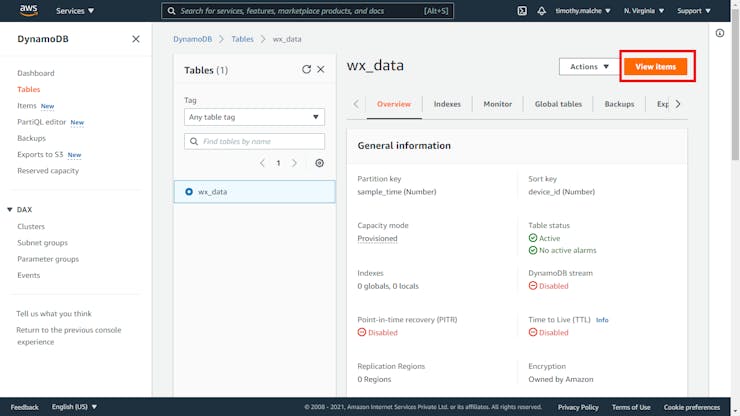740x416 pixels.
Task: Click the Find tables by name field
Action: [x=254, y=142]
